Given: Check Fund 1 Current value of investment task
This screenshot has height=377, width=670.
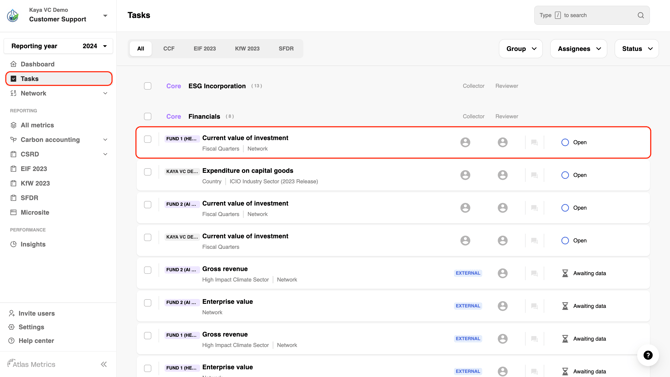Looking at the screenshot, I should pyautogui.click(x=148, y=139).
